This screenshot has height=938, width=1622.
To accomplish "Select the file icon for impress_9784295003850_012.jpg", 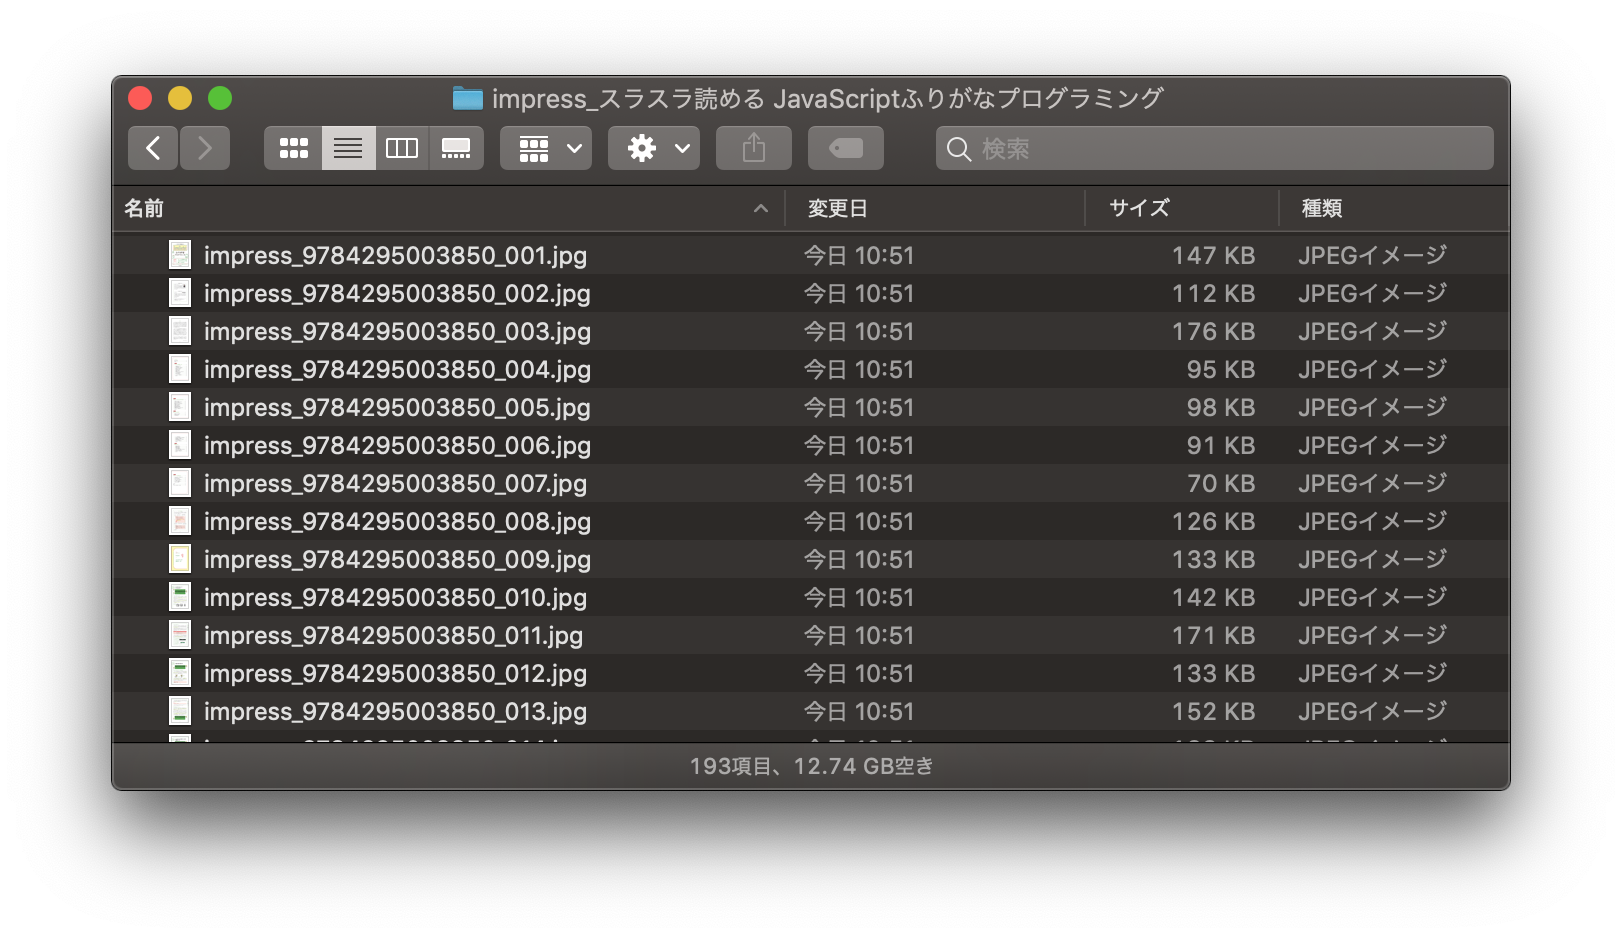I will [180, 673].
